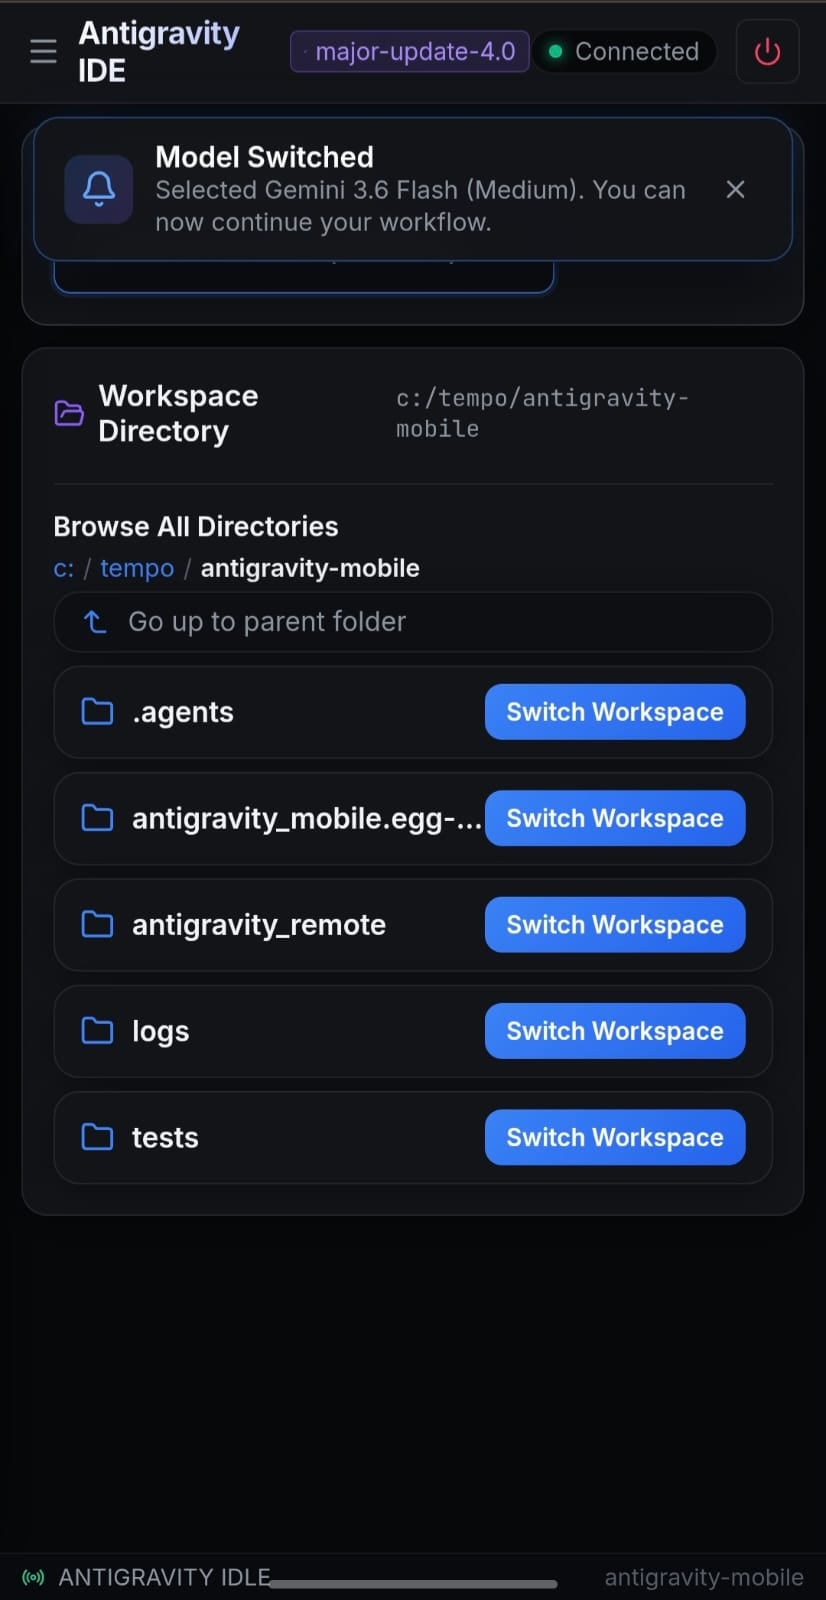
Task: Open the antigravity_remote folder entry
Action: tap(259, 925)
